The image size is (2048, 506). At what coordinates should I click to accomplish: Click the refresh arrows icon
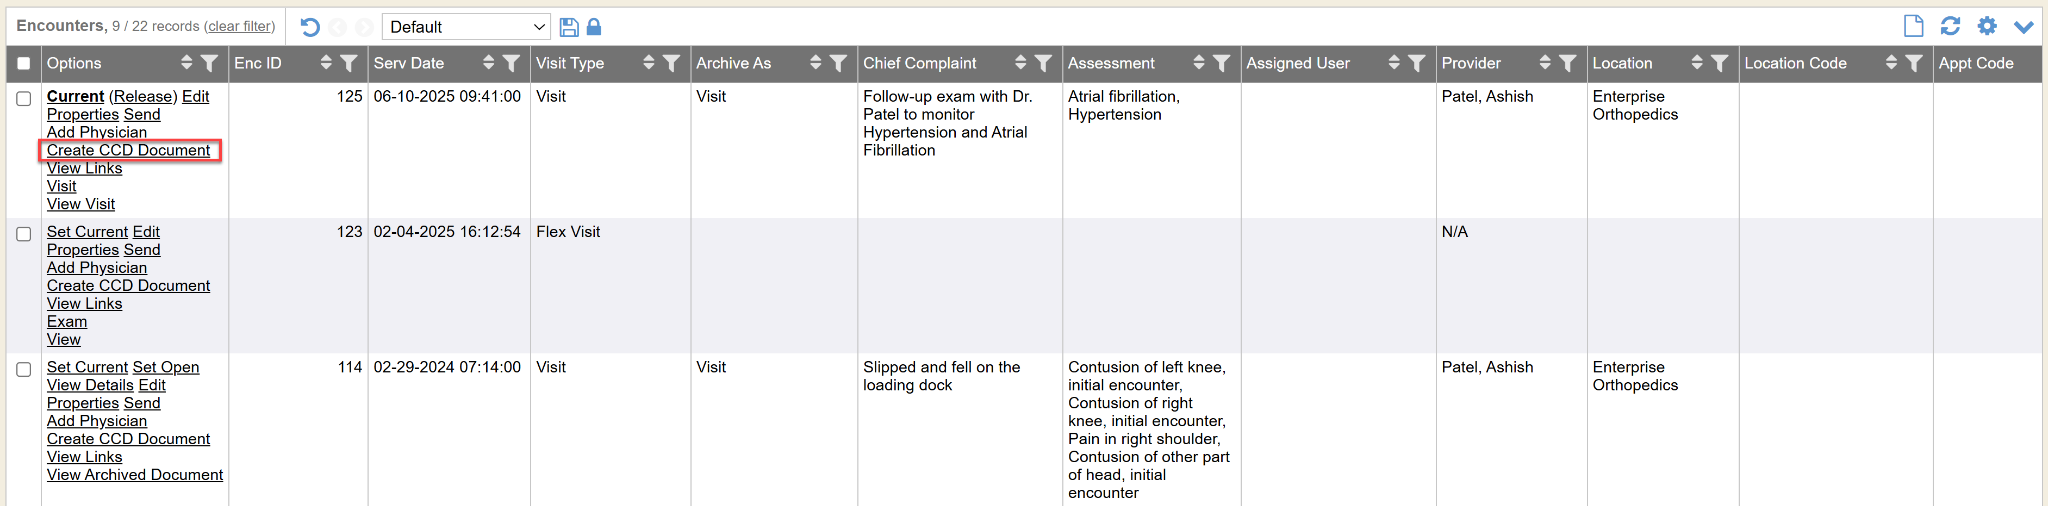coord(1950,26)
